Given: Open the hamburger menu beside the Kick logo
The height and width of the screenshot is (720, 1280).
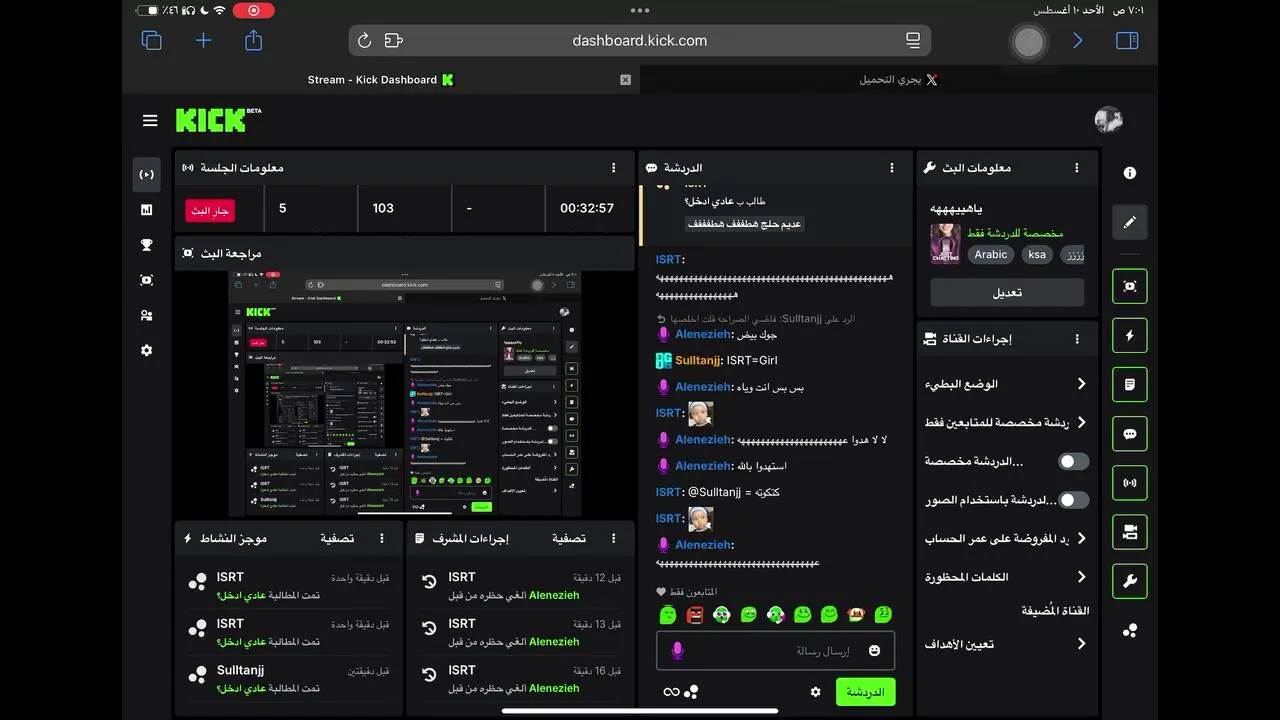Looking at the screenshot, I should point(150,121).
